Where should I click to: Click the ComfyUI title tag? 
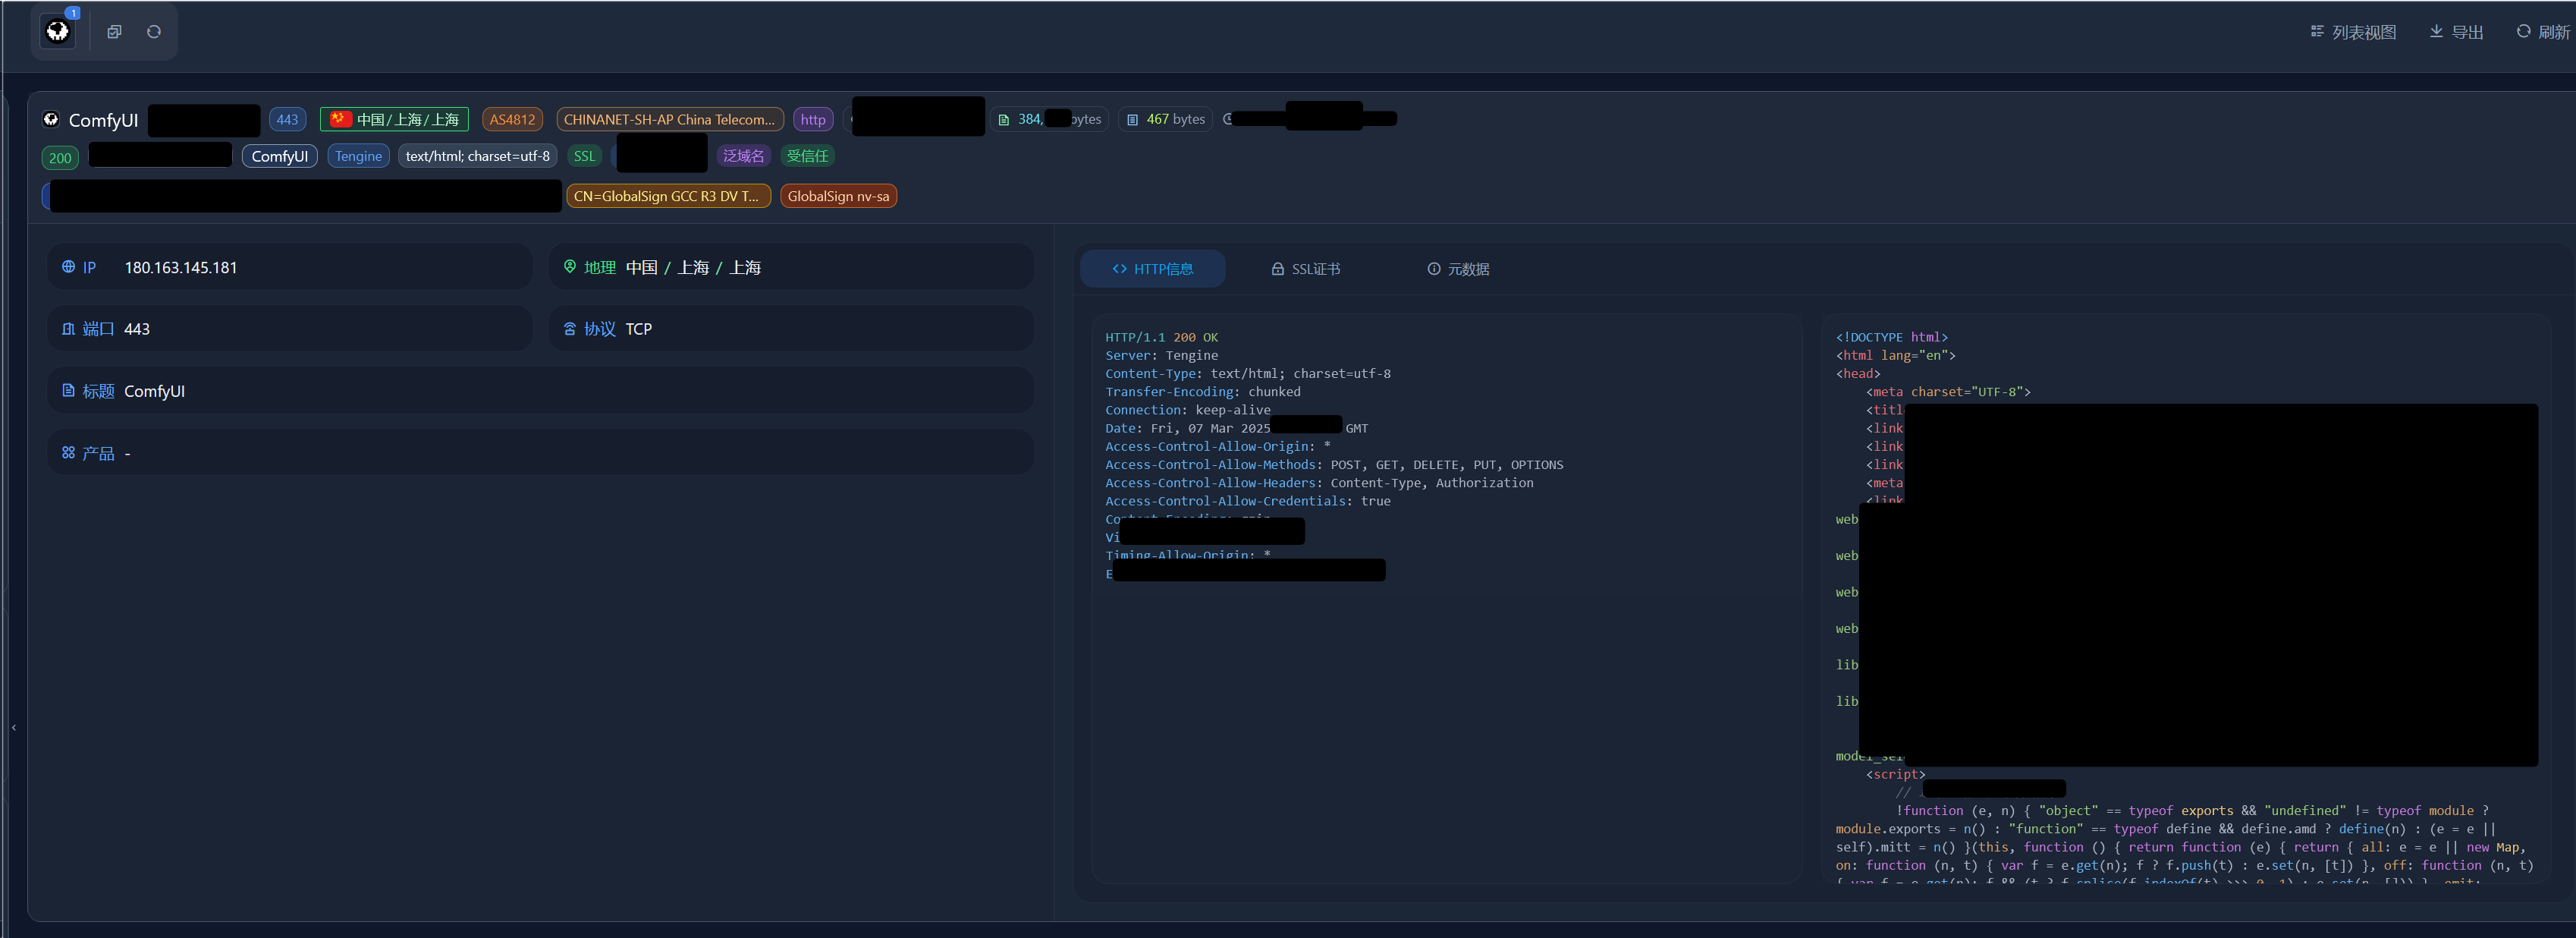click(x=279, y=157)
